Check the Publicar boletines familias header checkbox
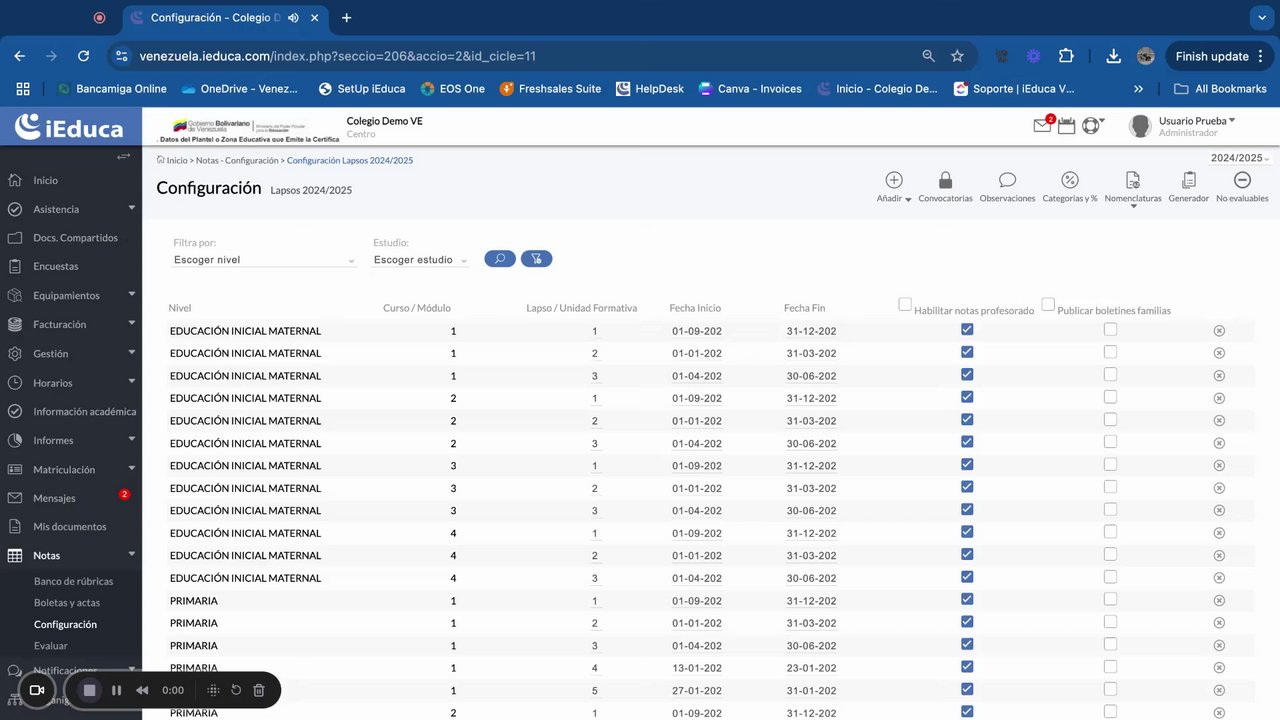This screenshot has width=1280, height=720. 1048,305
